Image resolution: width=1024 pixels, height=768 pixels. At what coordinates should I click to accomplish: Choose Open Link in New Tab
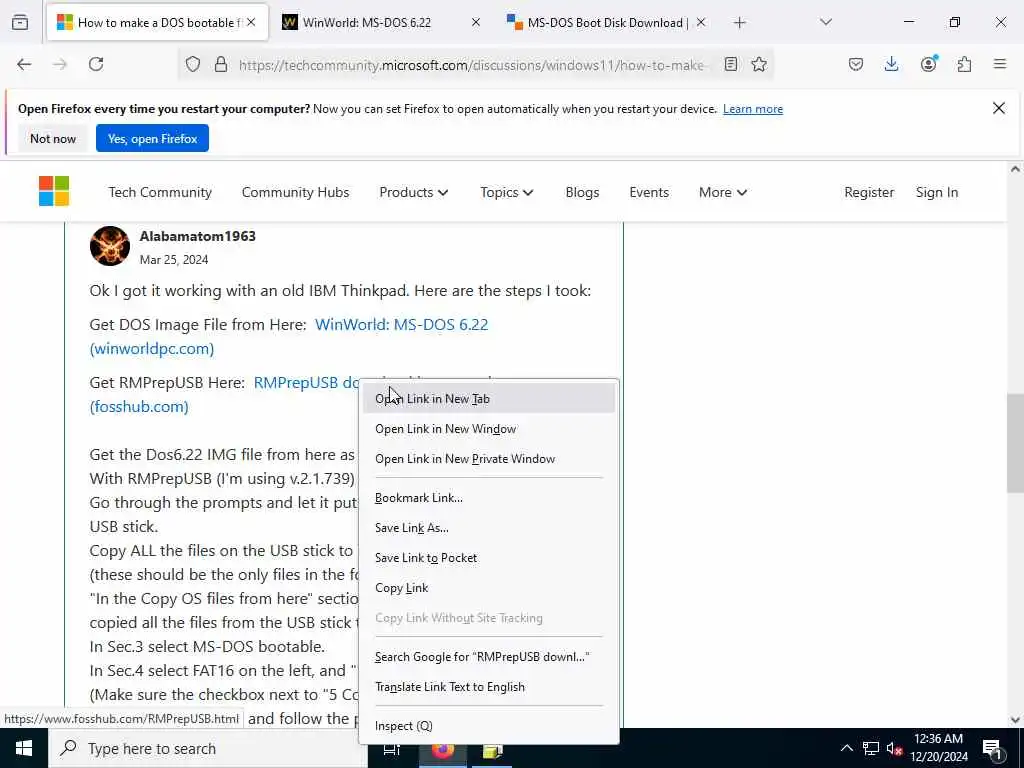coord(488,398)
